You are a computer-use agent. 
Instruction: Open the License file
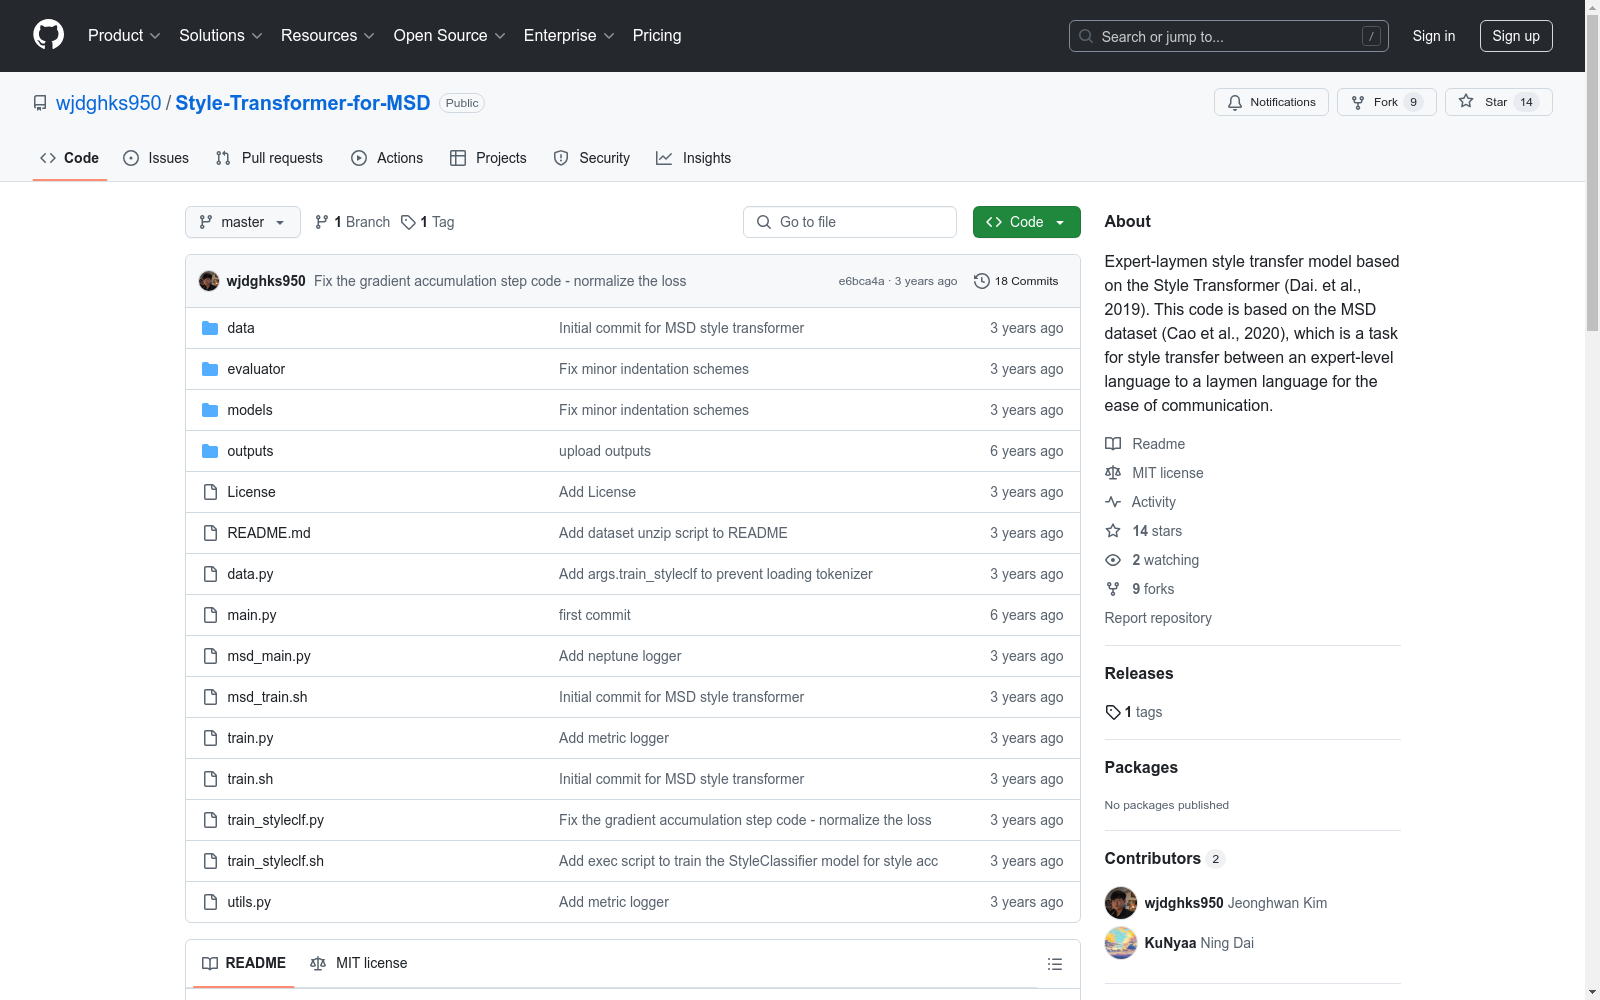pos(251,492)
